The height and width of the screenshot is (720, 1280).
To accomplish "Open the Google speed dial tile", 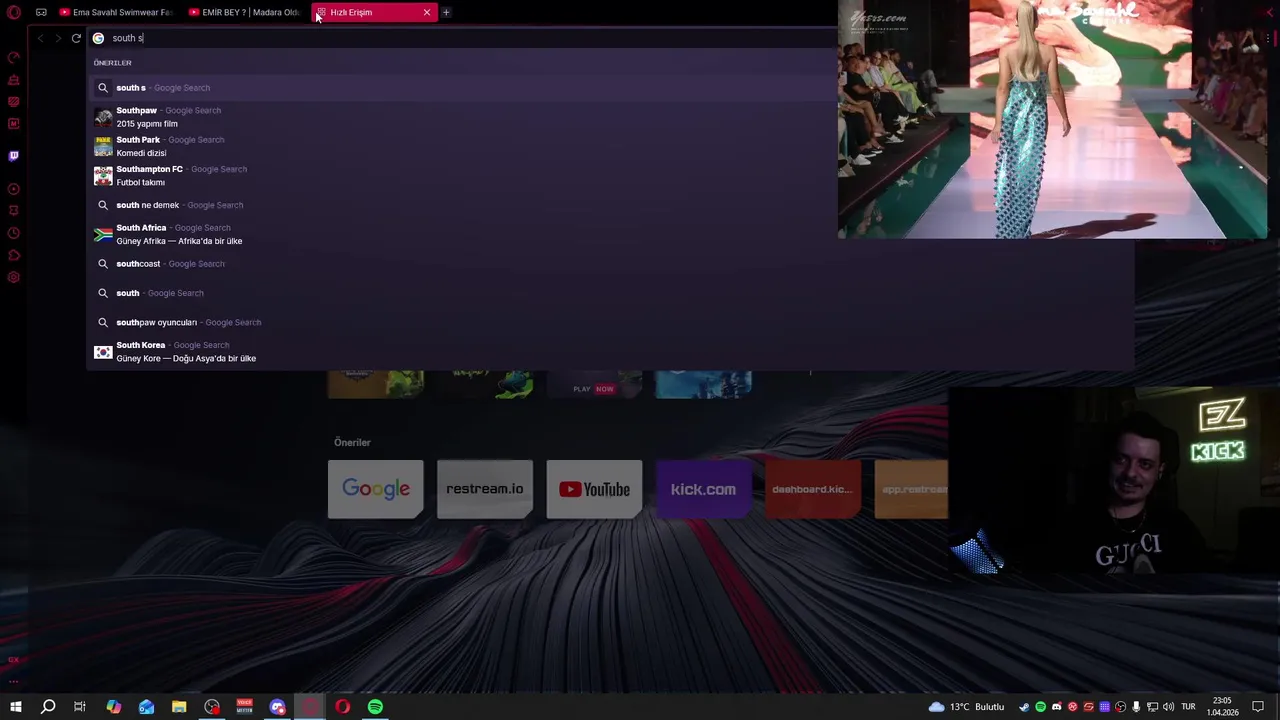I will coord(376,489).
